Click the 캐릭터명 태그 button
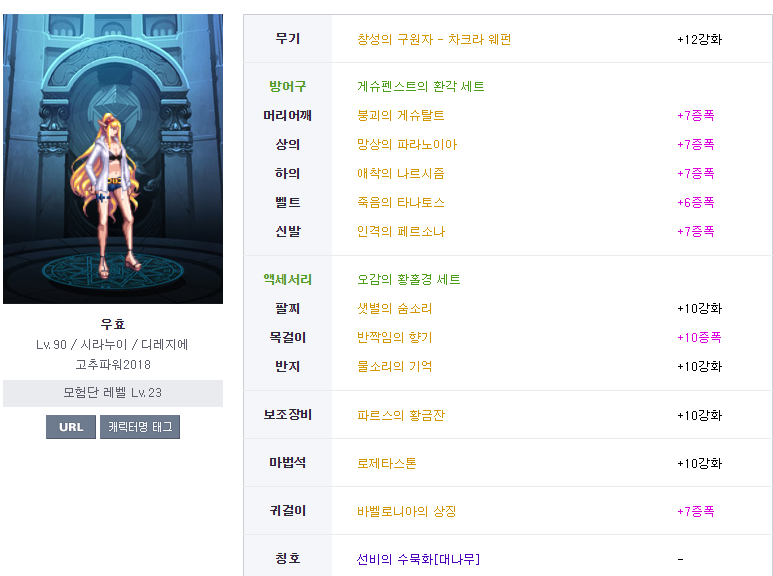This screenshot has height=576, width=773. click(x=140, y=427)
